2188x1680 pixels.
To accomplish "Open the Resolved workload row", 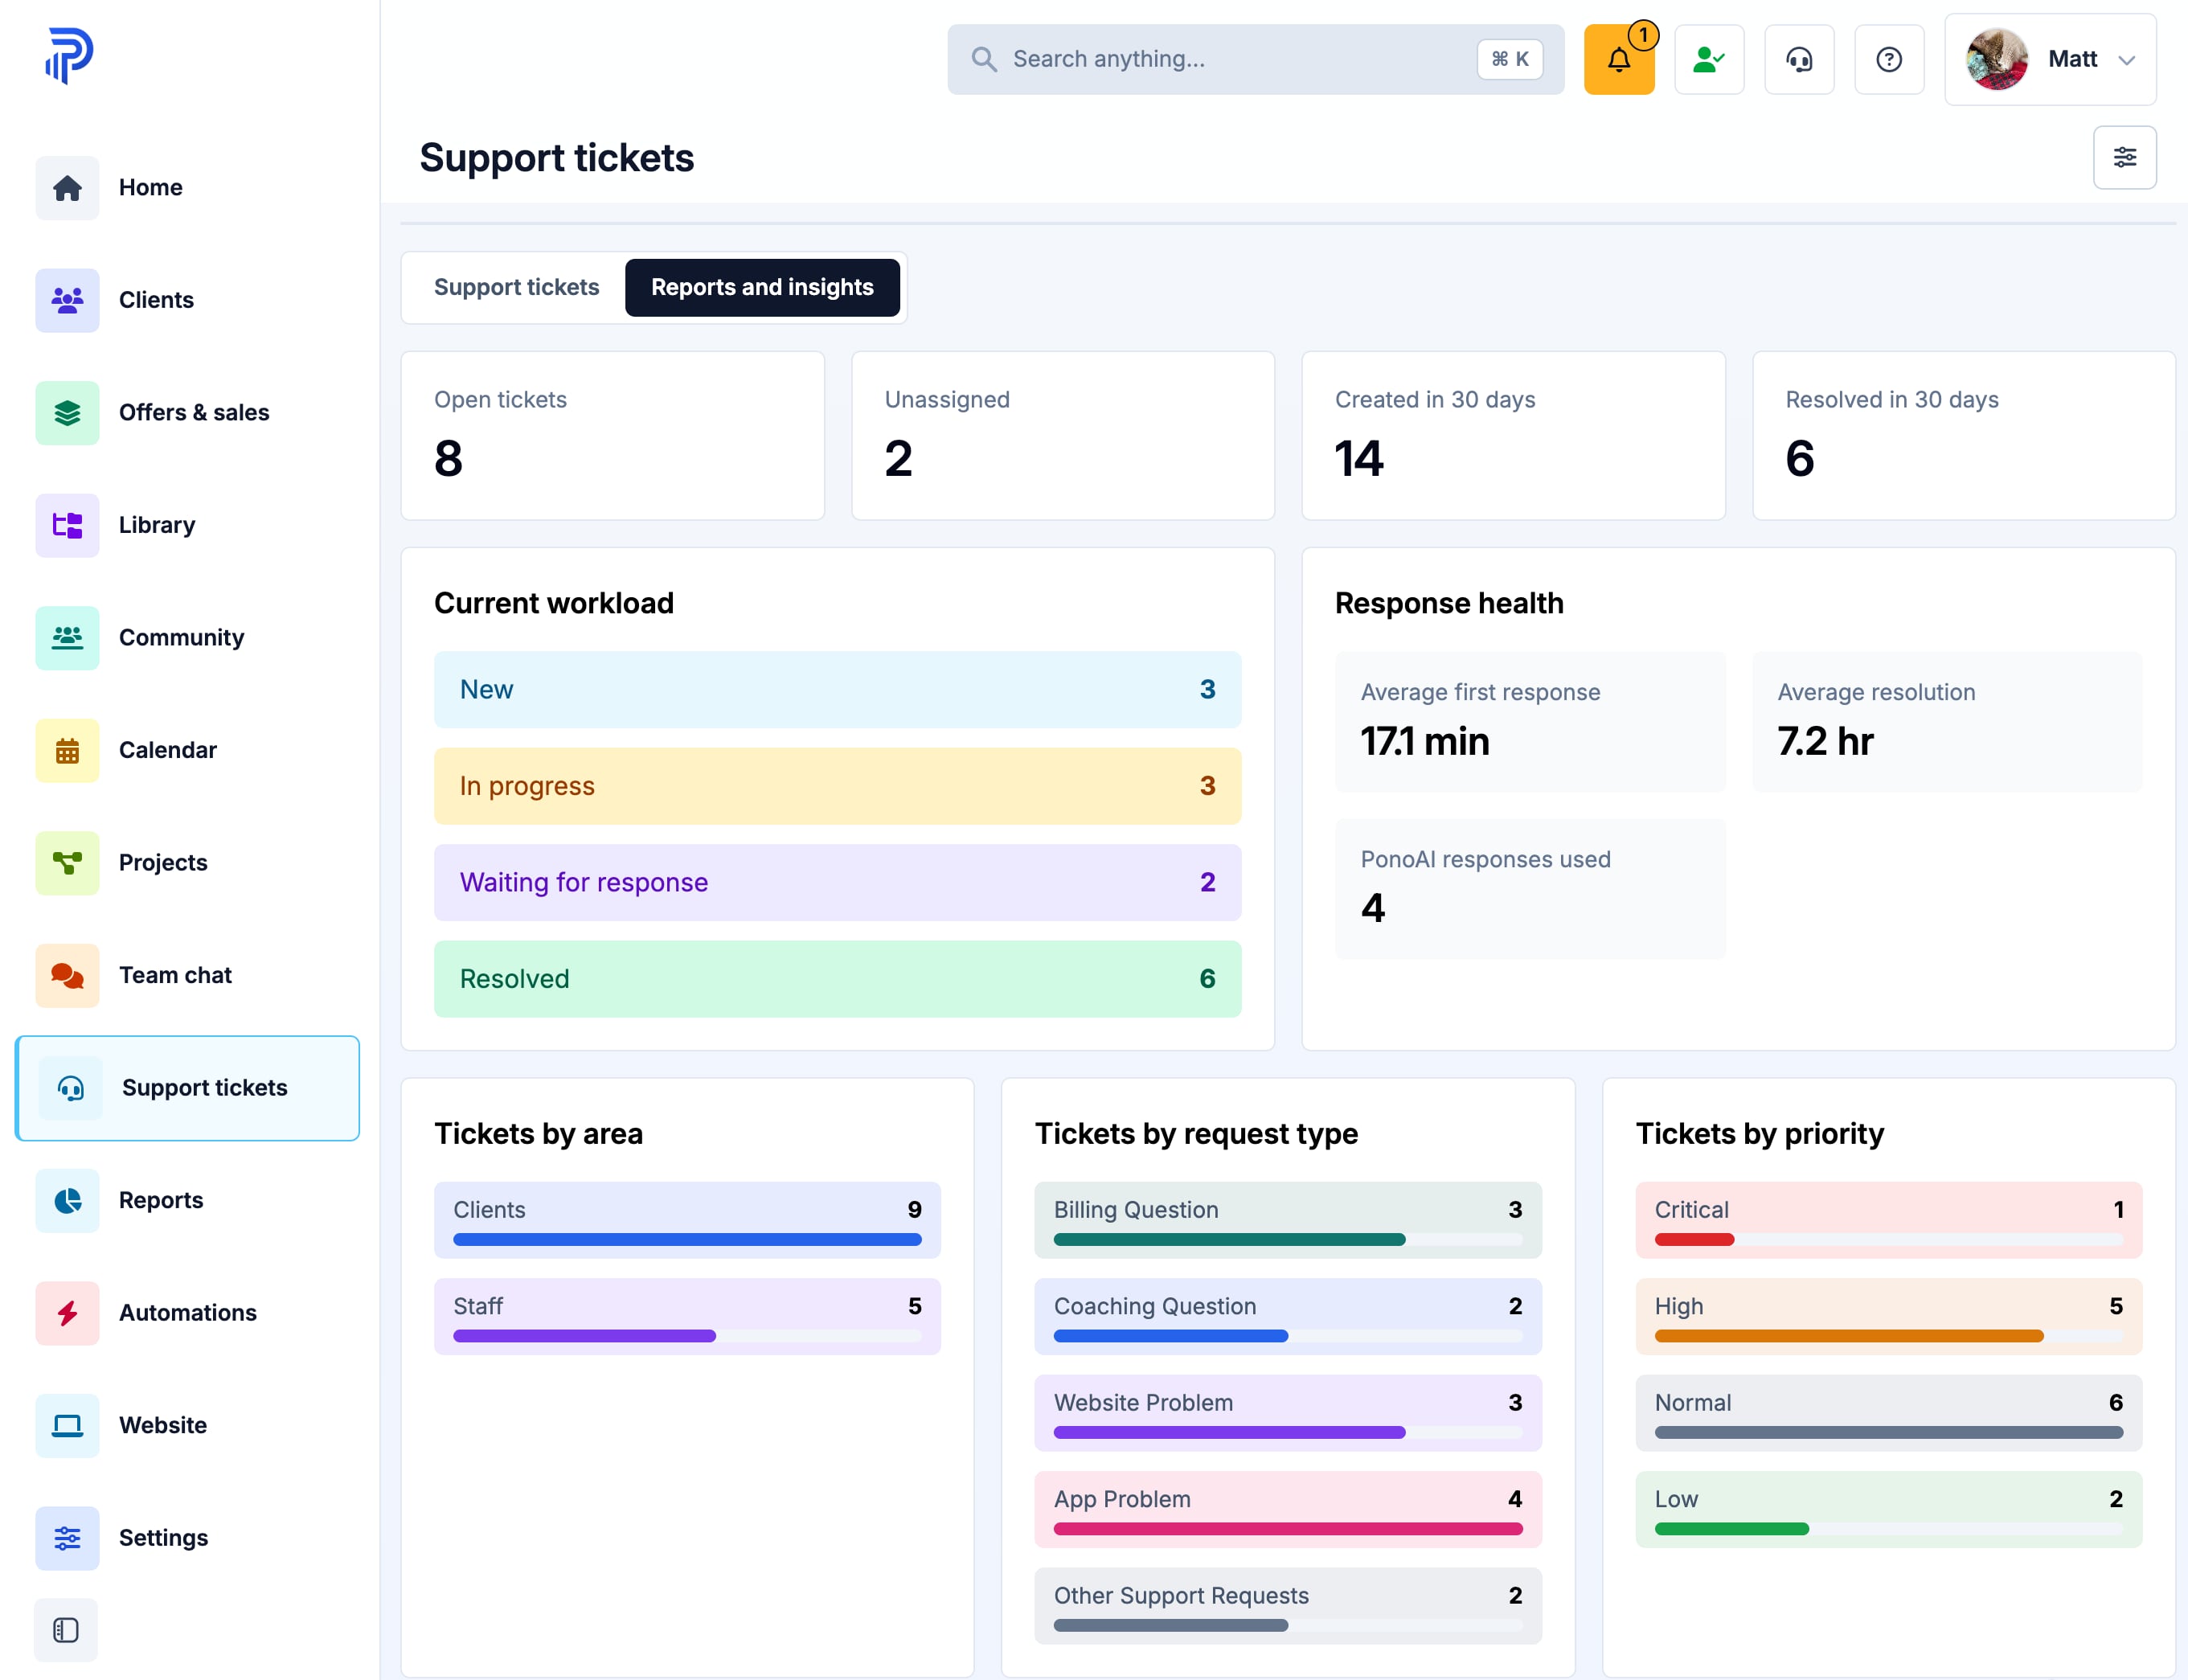I will [x=837, y=978].
